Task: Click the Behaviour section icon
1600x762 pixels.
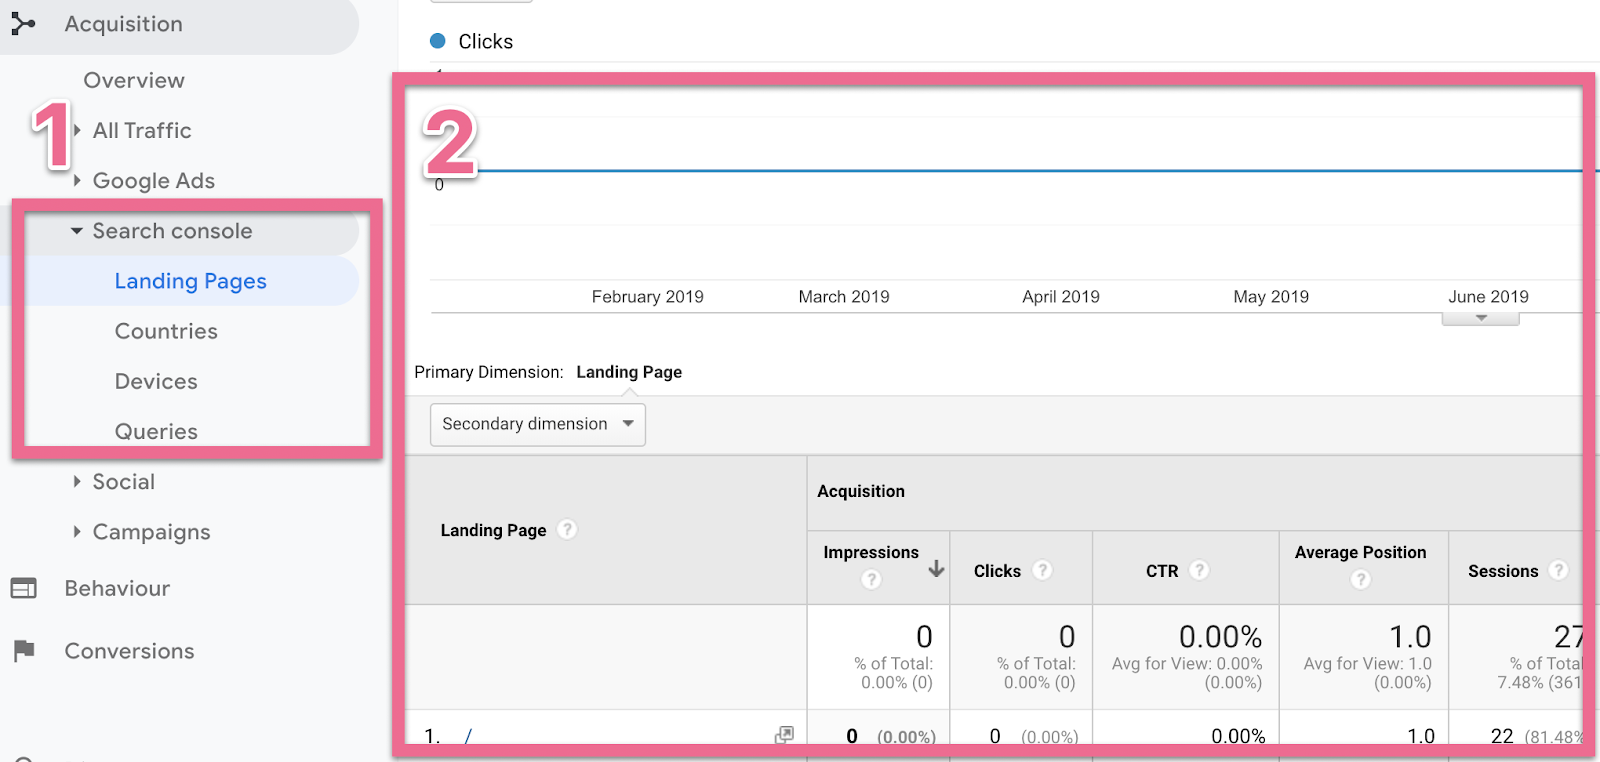Action: coord(23,588)
